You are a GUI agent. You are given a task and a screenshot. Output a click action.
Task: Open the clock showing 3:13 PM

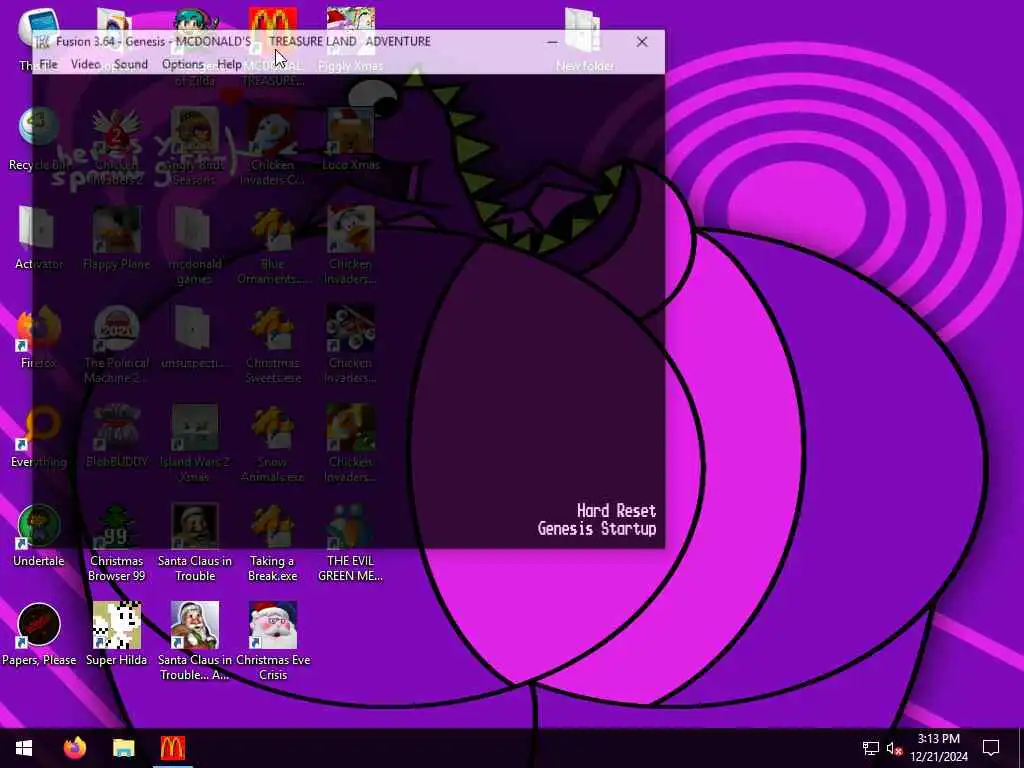pos(938,748)
